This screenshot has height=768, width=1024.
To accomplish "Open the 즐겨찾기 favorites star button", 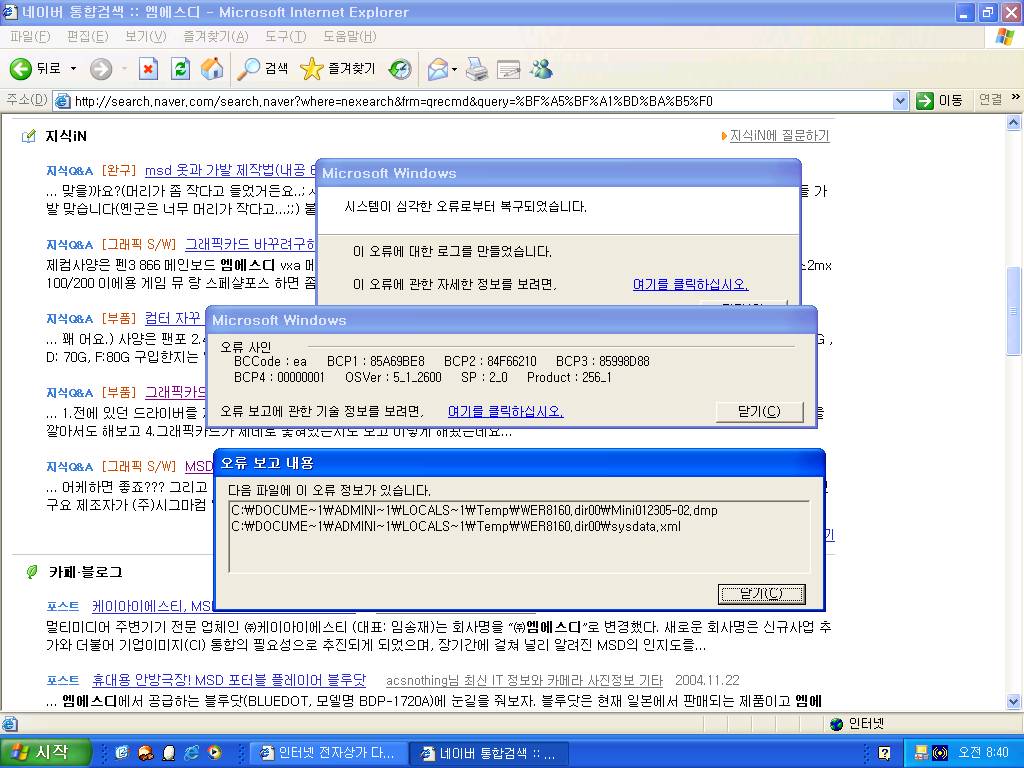I will click(338, 69).
